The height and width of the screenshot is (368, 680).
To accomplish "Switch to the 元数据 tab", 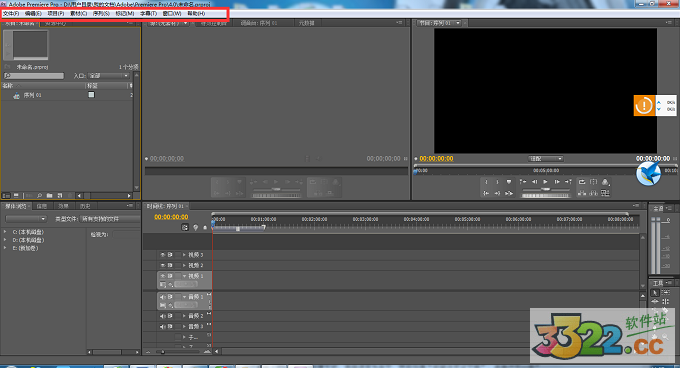I will click(306, 23).
